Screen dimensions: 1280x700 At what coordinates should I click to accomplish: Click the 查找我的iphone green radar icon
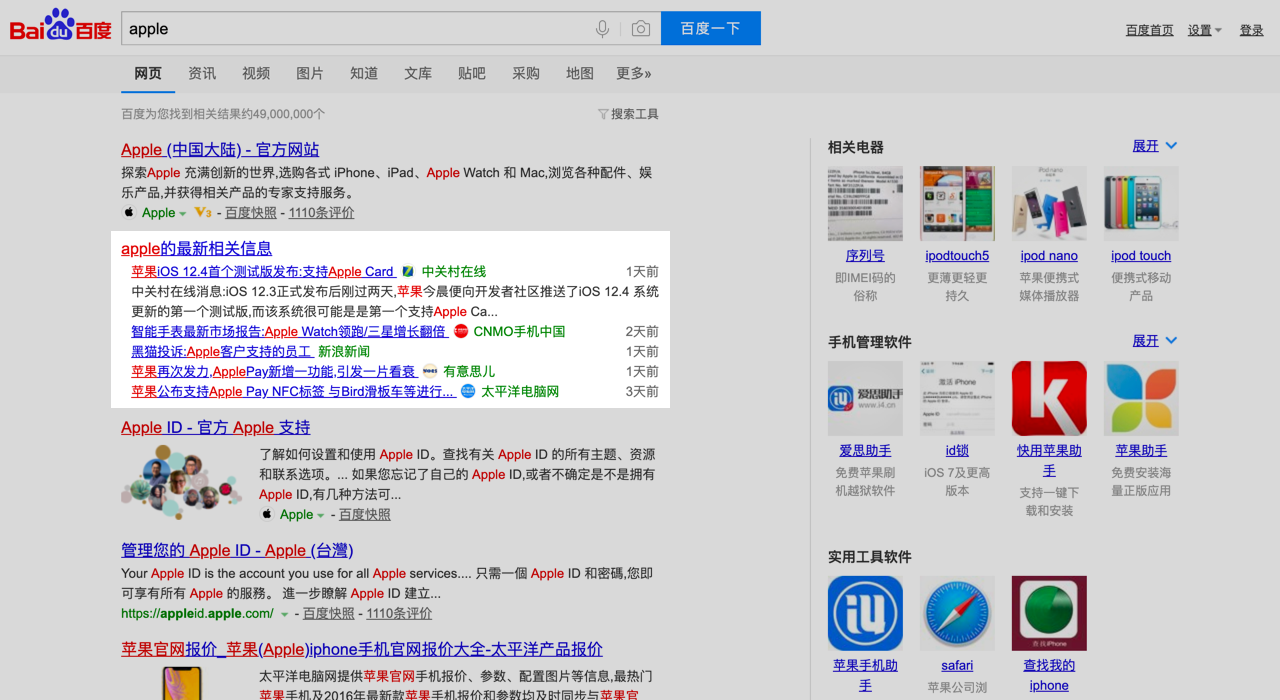1049,613
